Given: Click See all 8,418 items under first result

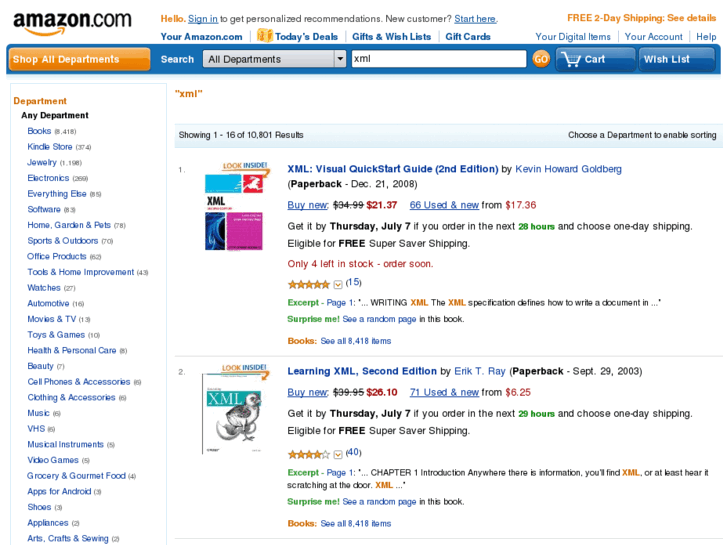Looking at the screenshot, I should (x=356, y=341).
